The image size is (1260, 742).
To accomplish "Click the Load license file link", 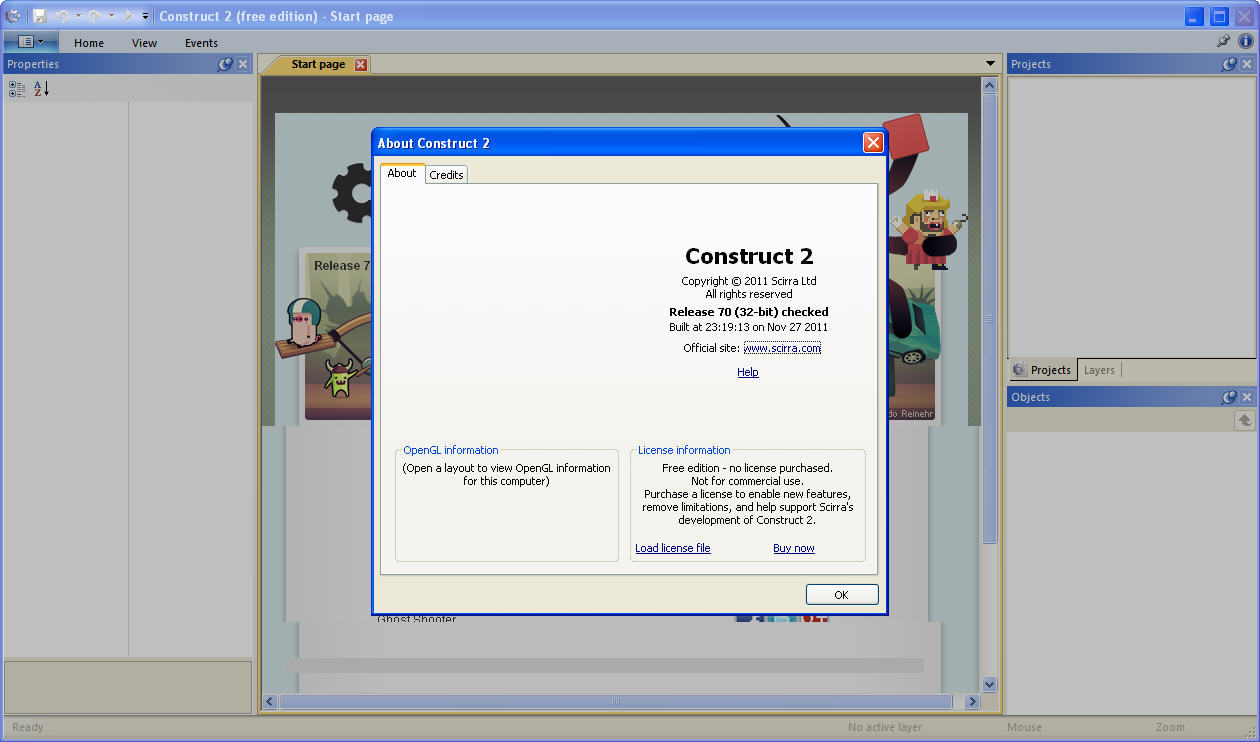I will (673, 548).
